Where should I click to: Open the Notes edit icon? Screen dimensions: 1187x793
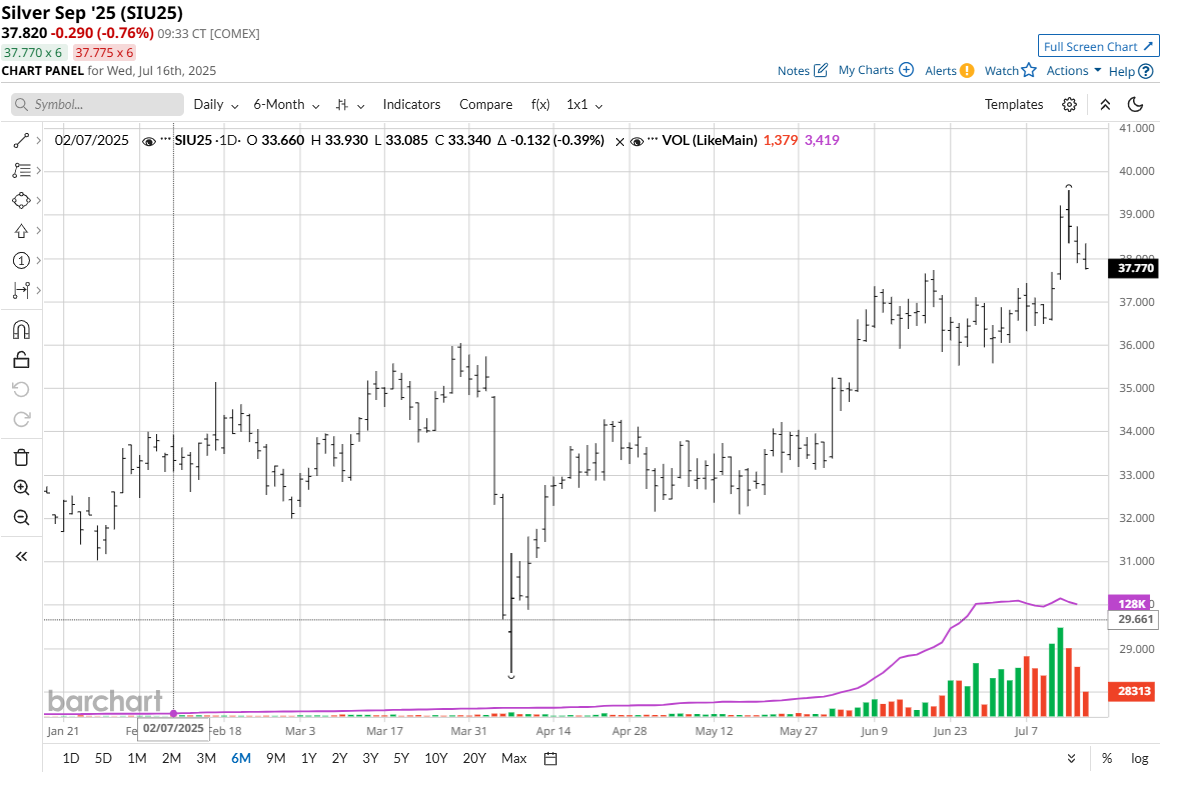[x=821, y=70]
